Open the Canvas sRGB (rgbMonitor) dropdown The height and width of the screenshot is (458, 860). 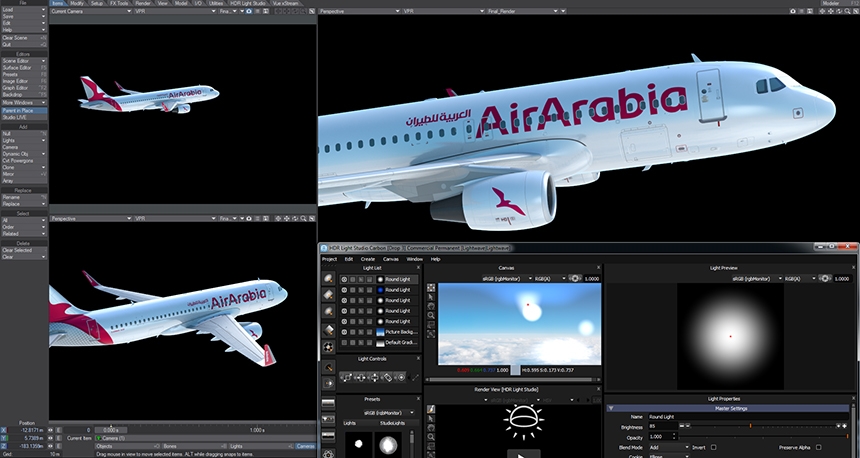507,279
